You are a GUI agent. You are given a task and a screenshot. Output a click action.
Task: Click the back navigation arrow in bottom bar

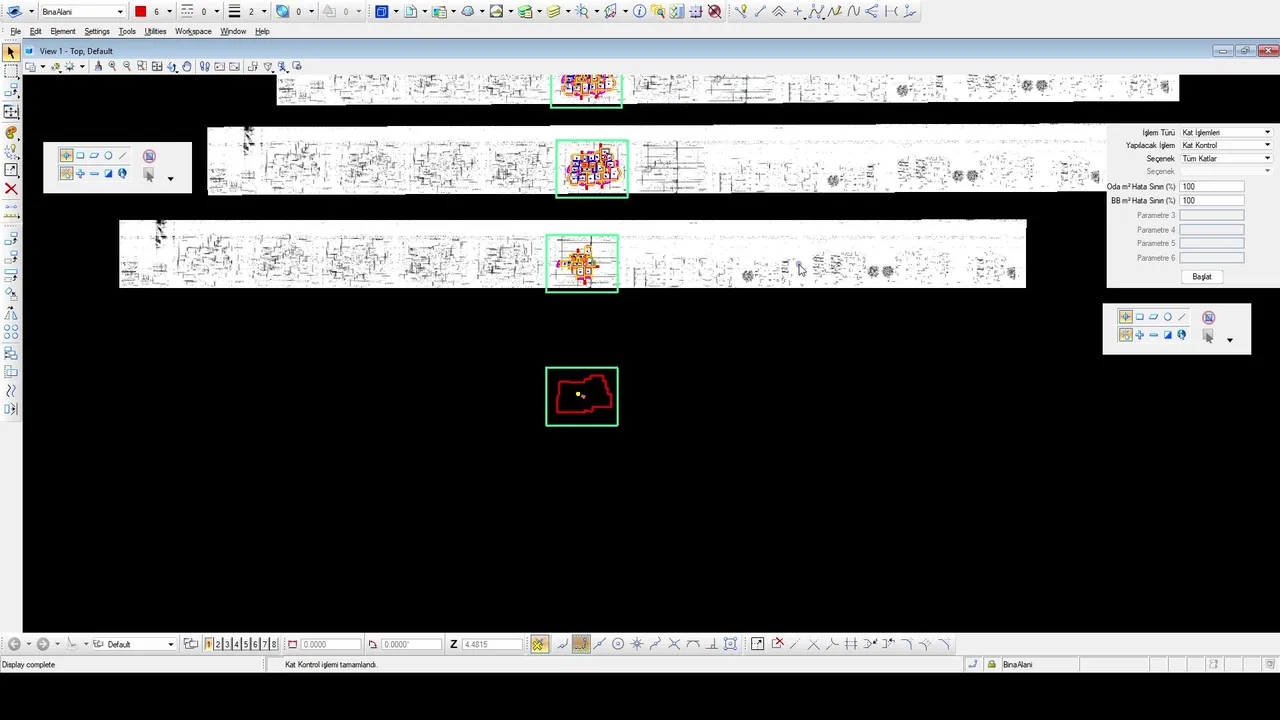(13, 644)
